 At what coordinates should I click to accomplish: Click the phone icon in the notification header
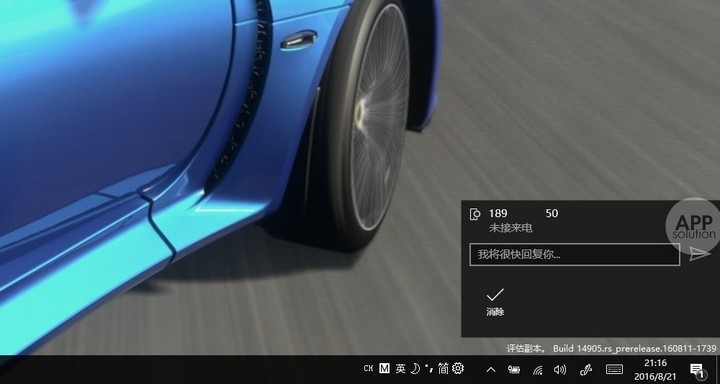click(475, 214)
